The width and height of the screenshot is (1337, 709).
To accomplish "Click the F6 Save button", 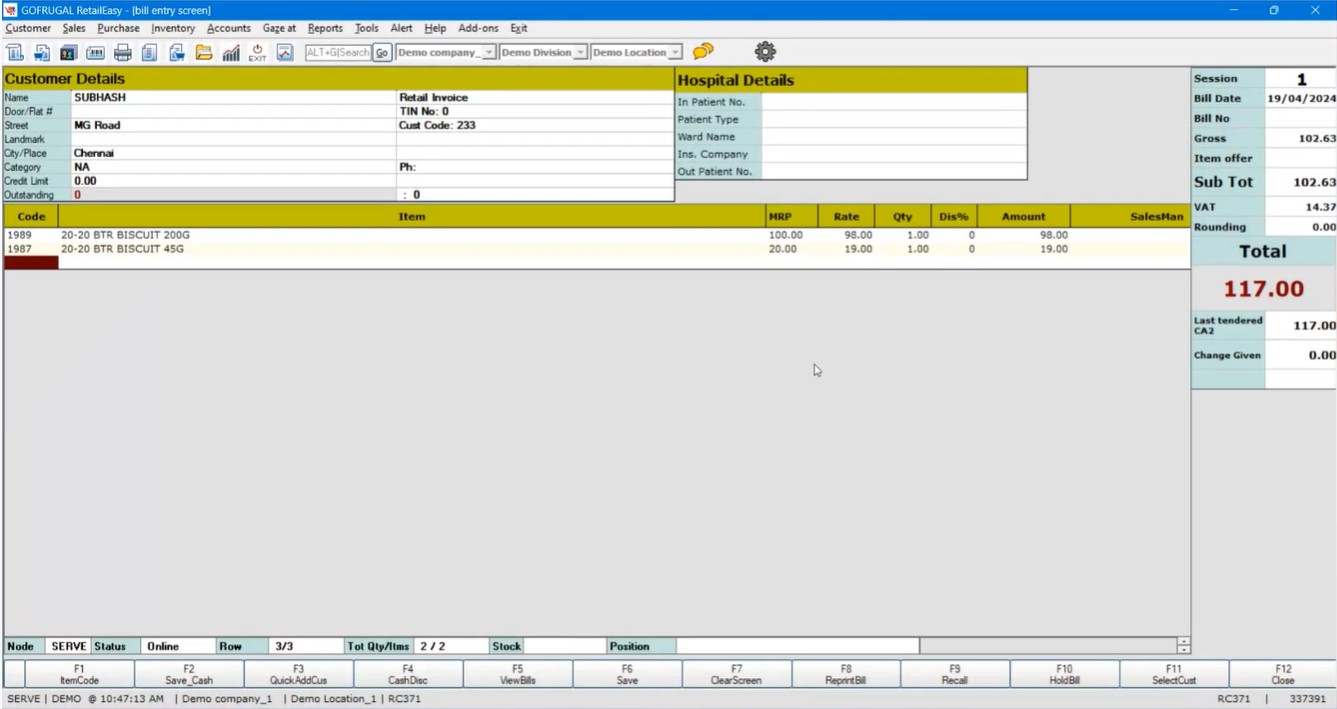I will (627, 674).
